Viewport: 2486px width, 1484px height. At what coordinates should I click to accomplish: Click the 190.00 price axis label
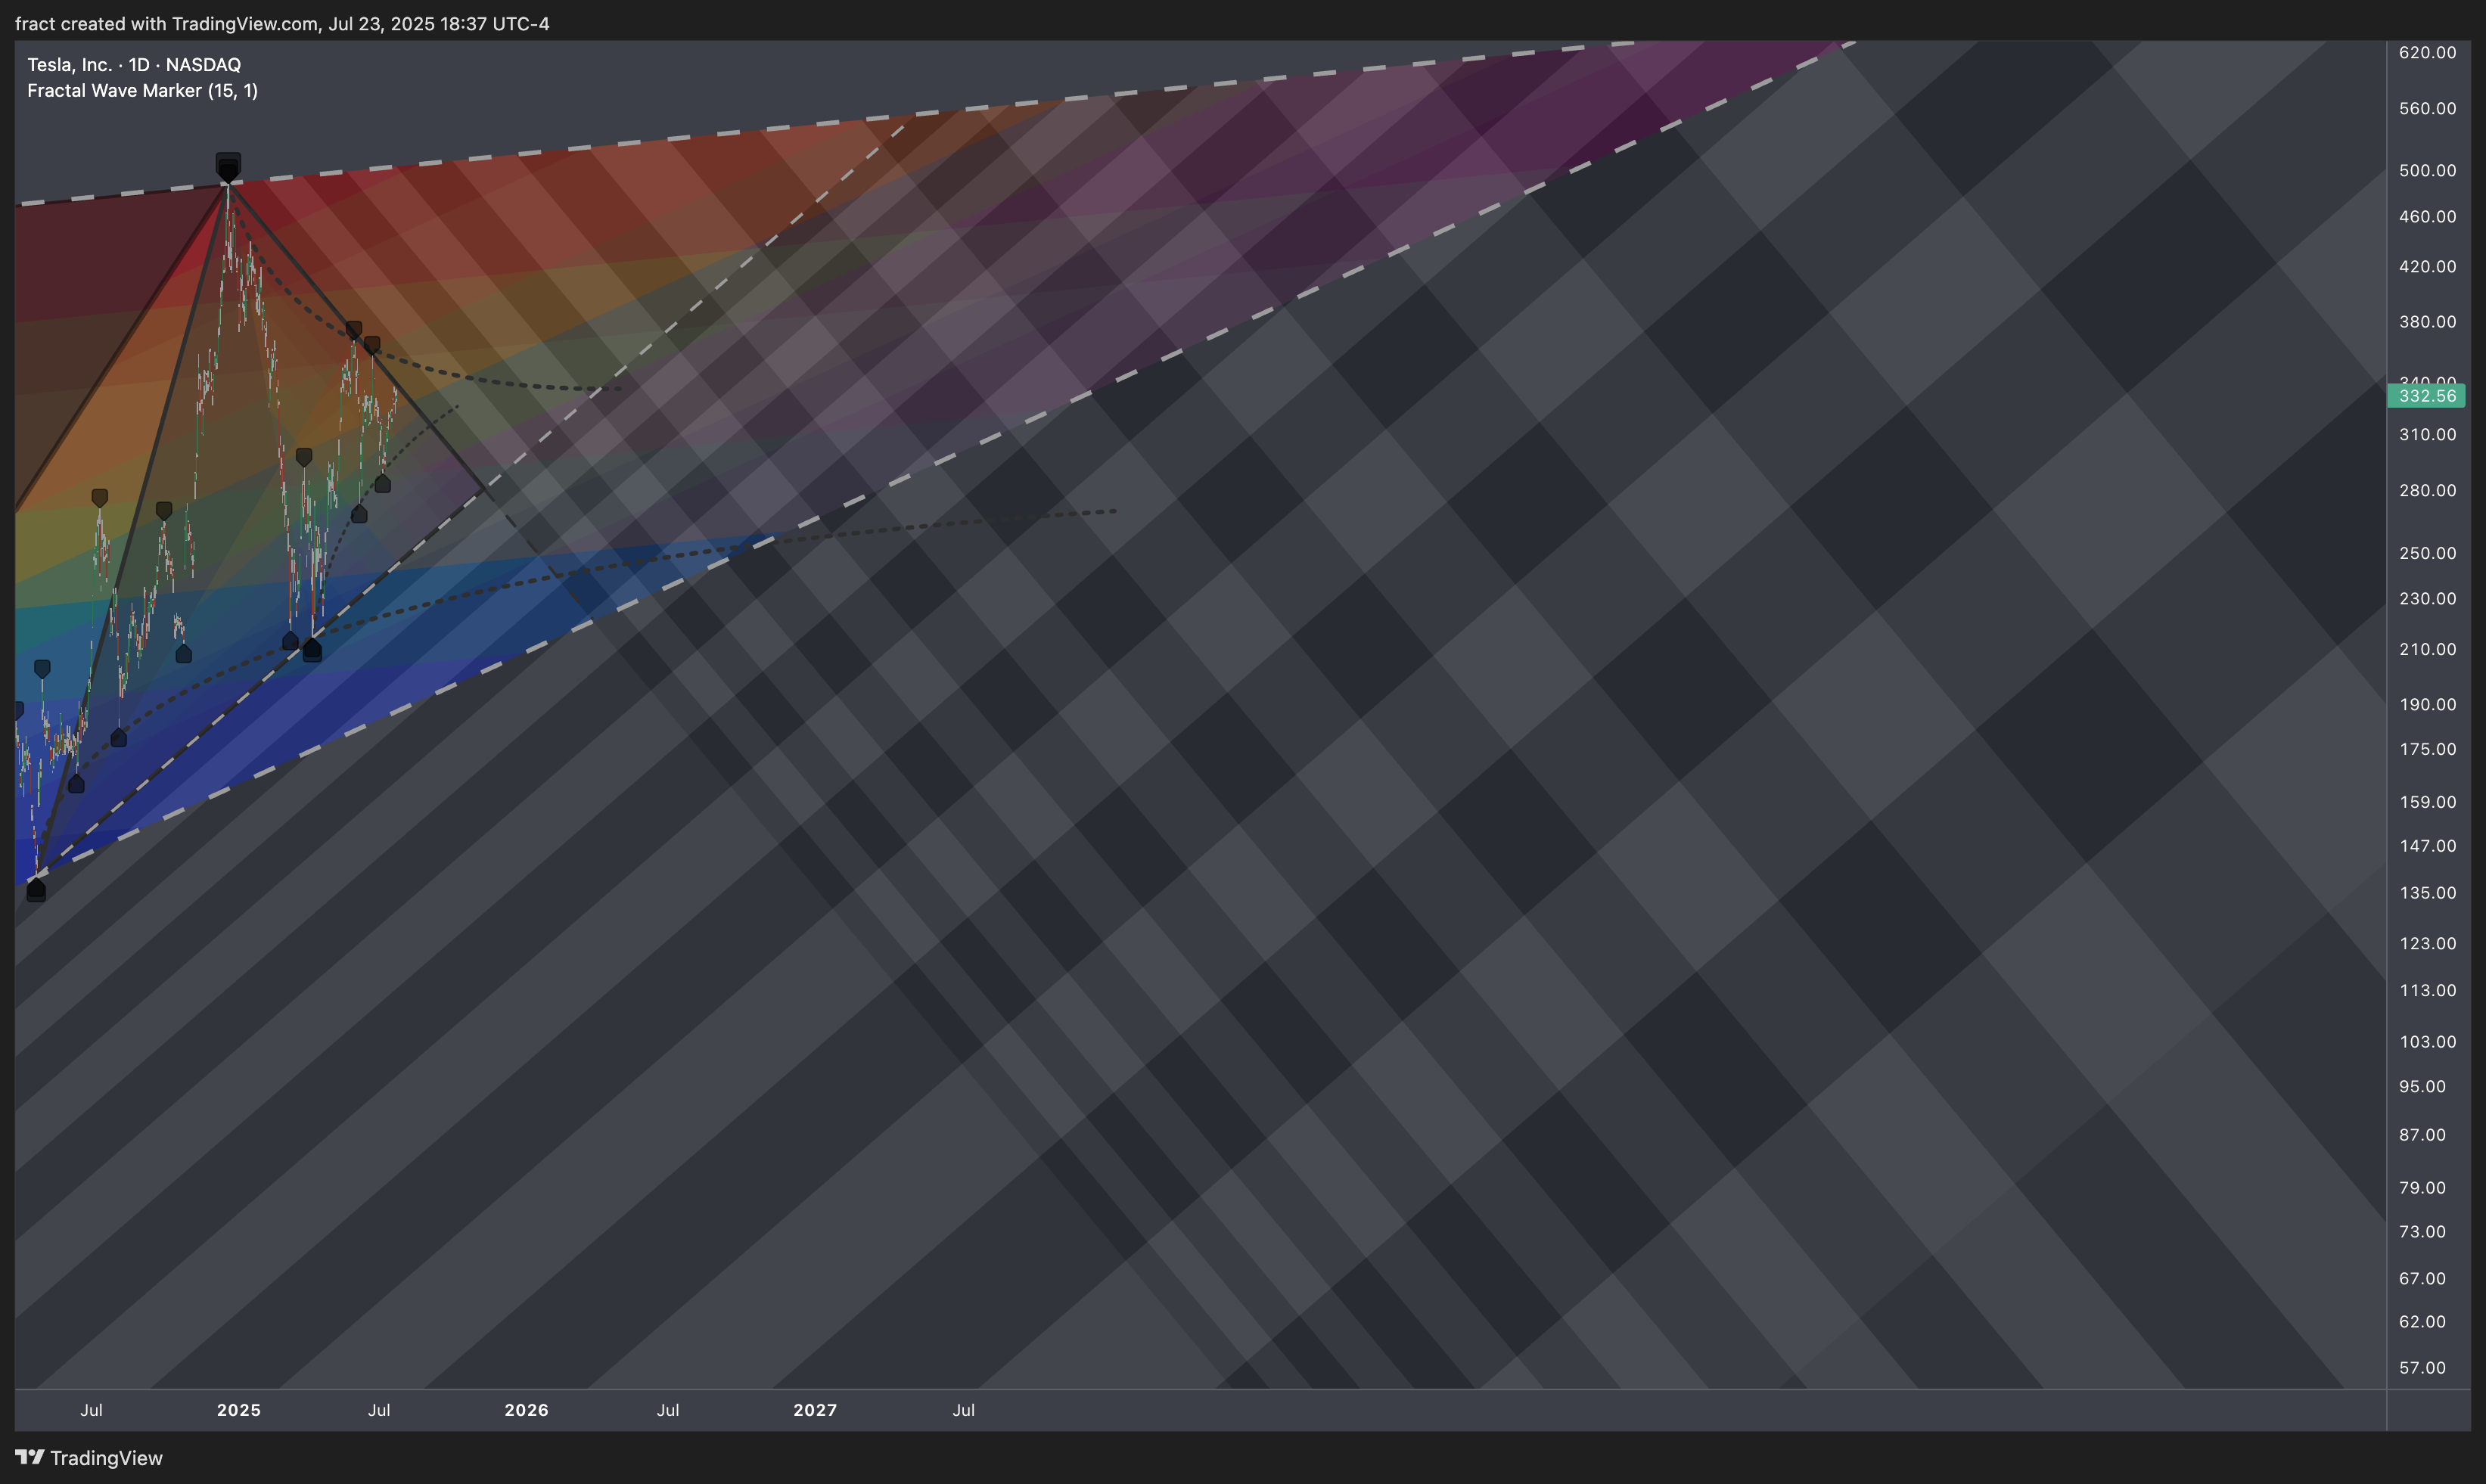2427,704
